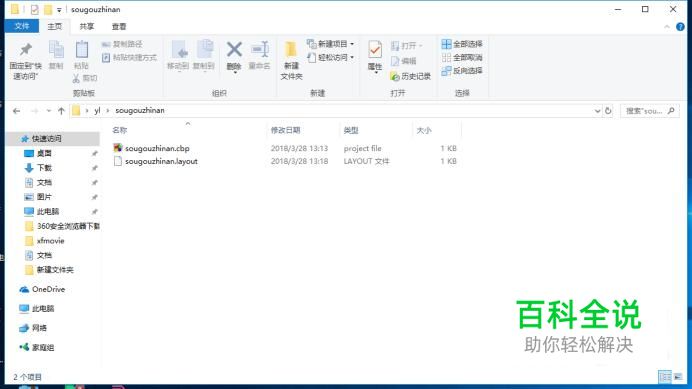Open Properties (属性) checkmark icon

pos(375,50)
